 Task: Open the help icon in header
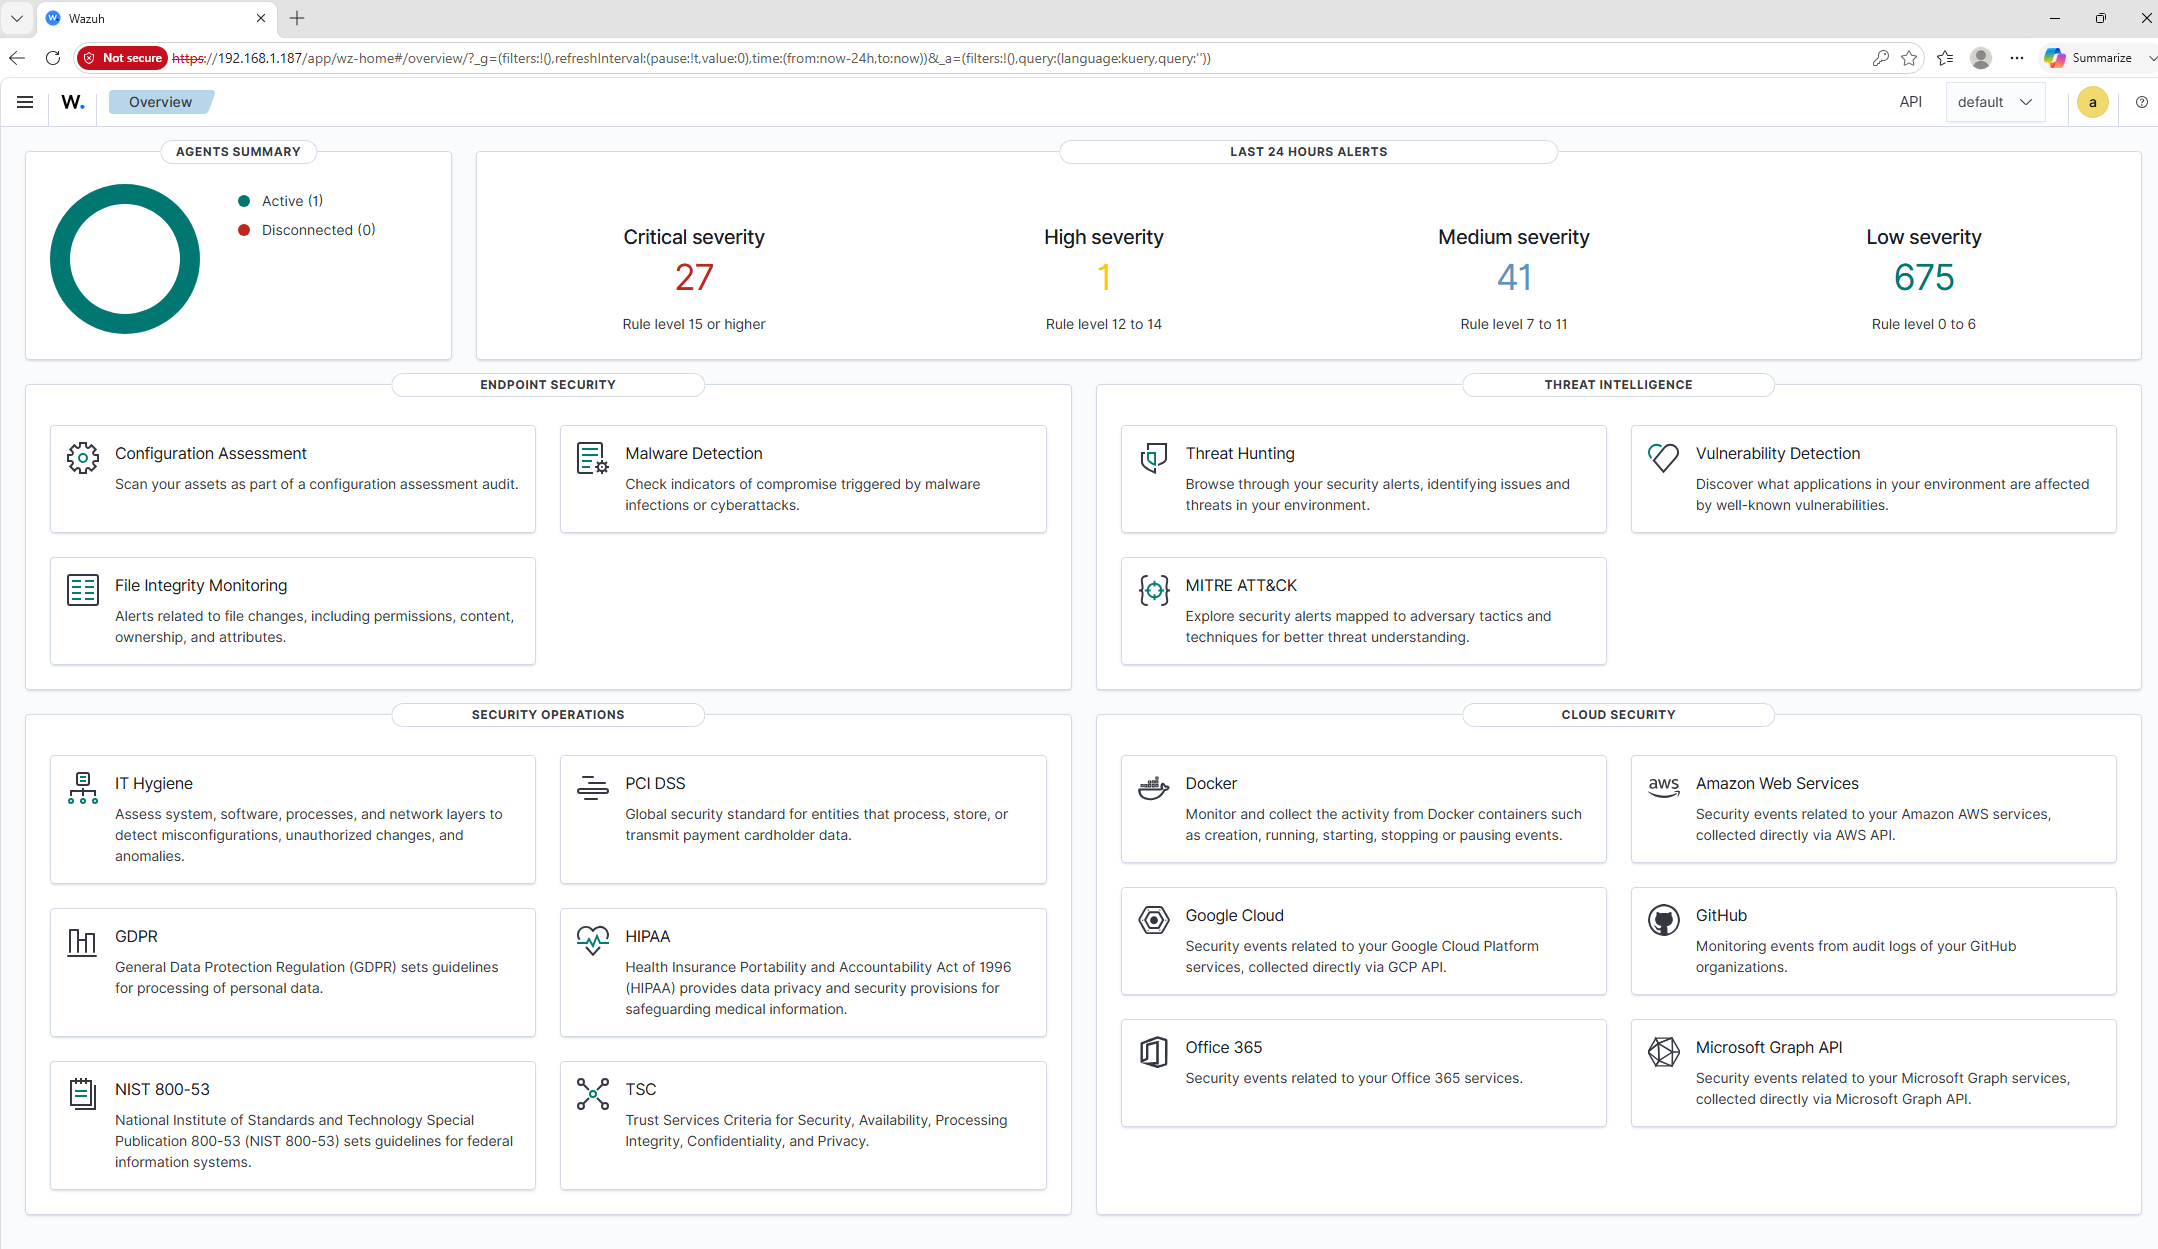tap(2142, 102)
